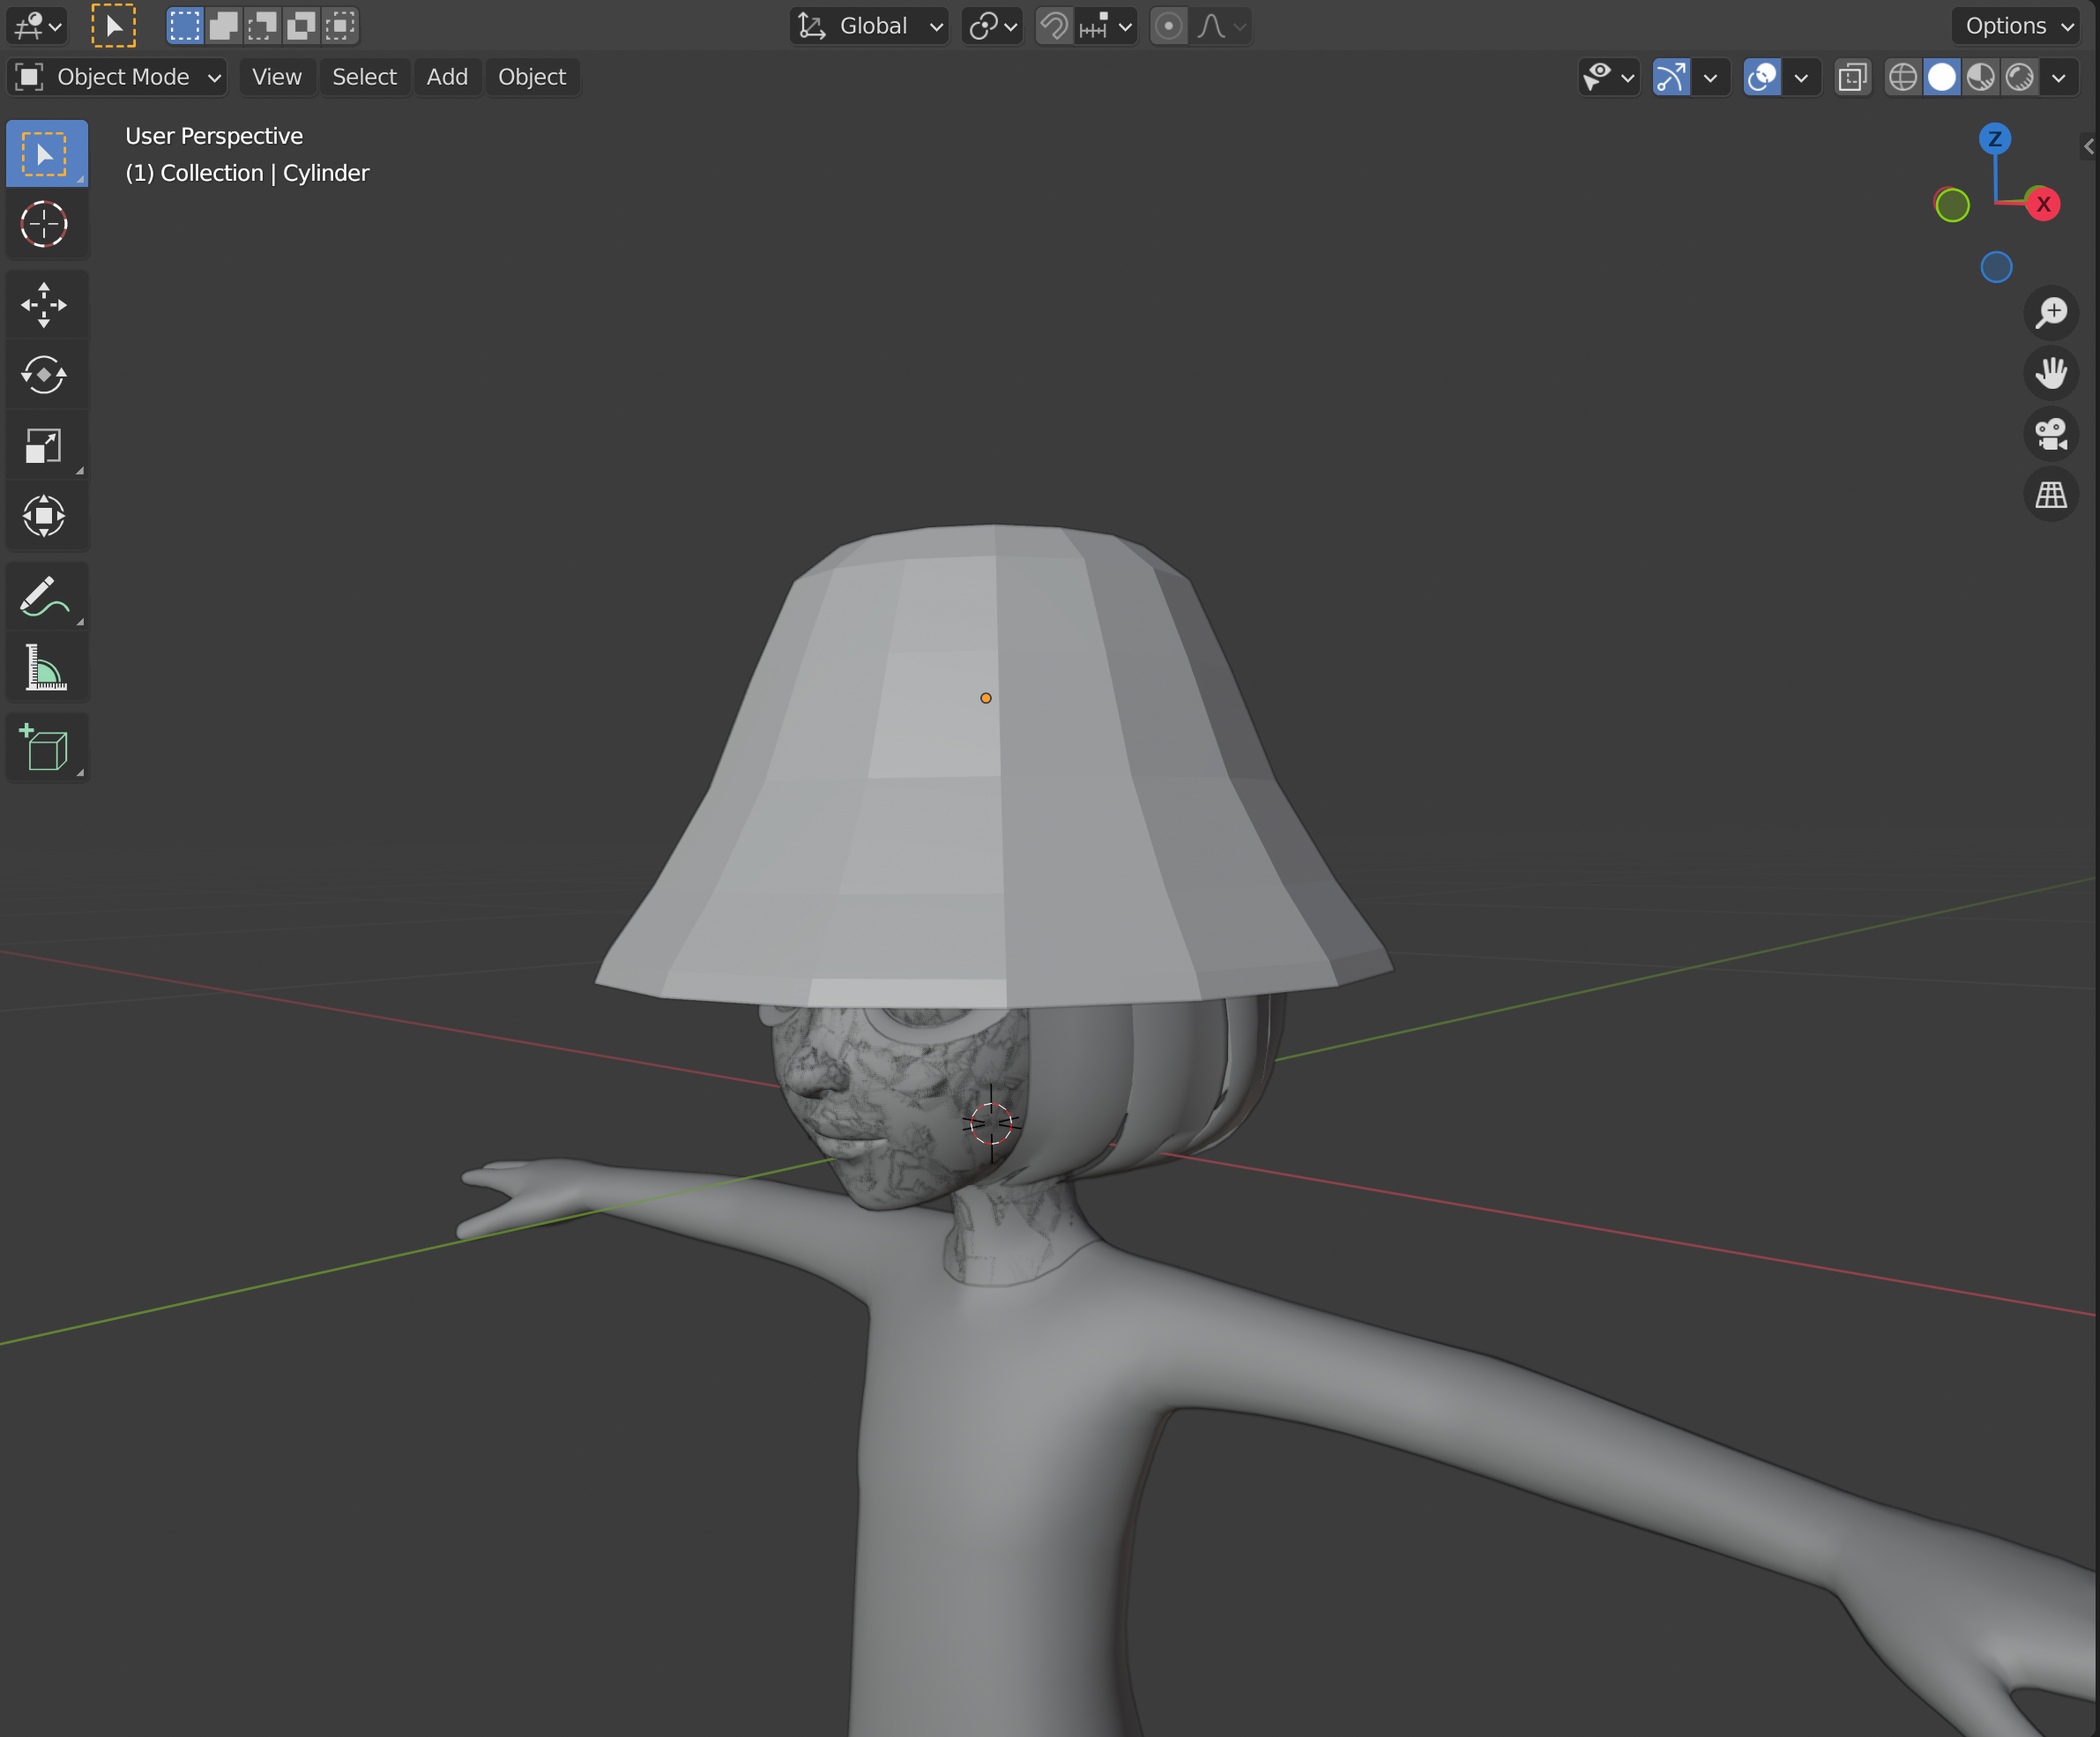Screen dimensions: 2100x1737
Task: Expand gizmo options dropdown arrow
Action: coord(1710,77)
